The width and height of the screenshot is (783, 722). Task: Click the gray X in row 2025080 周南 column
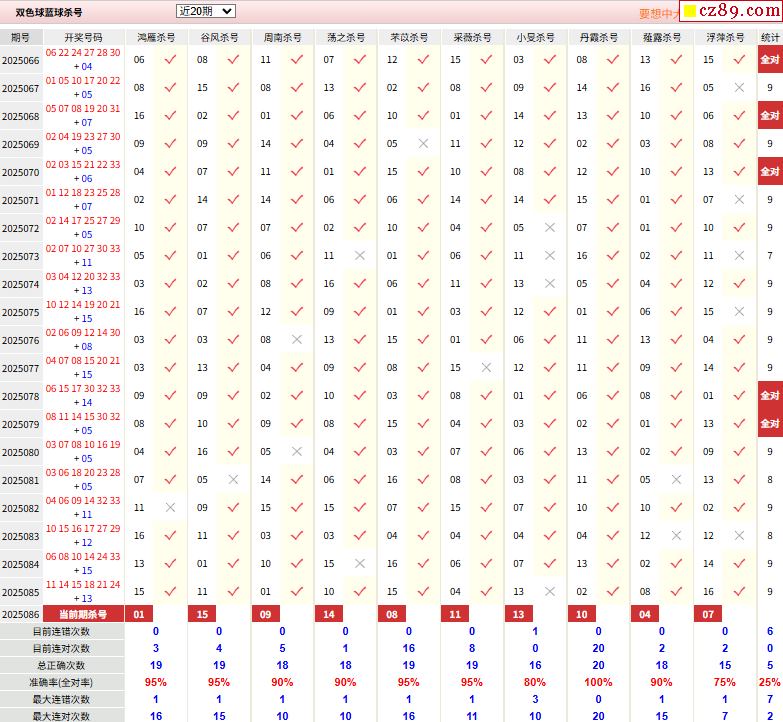[297, 451]
